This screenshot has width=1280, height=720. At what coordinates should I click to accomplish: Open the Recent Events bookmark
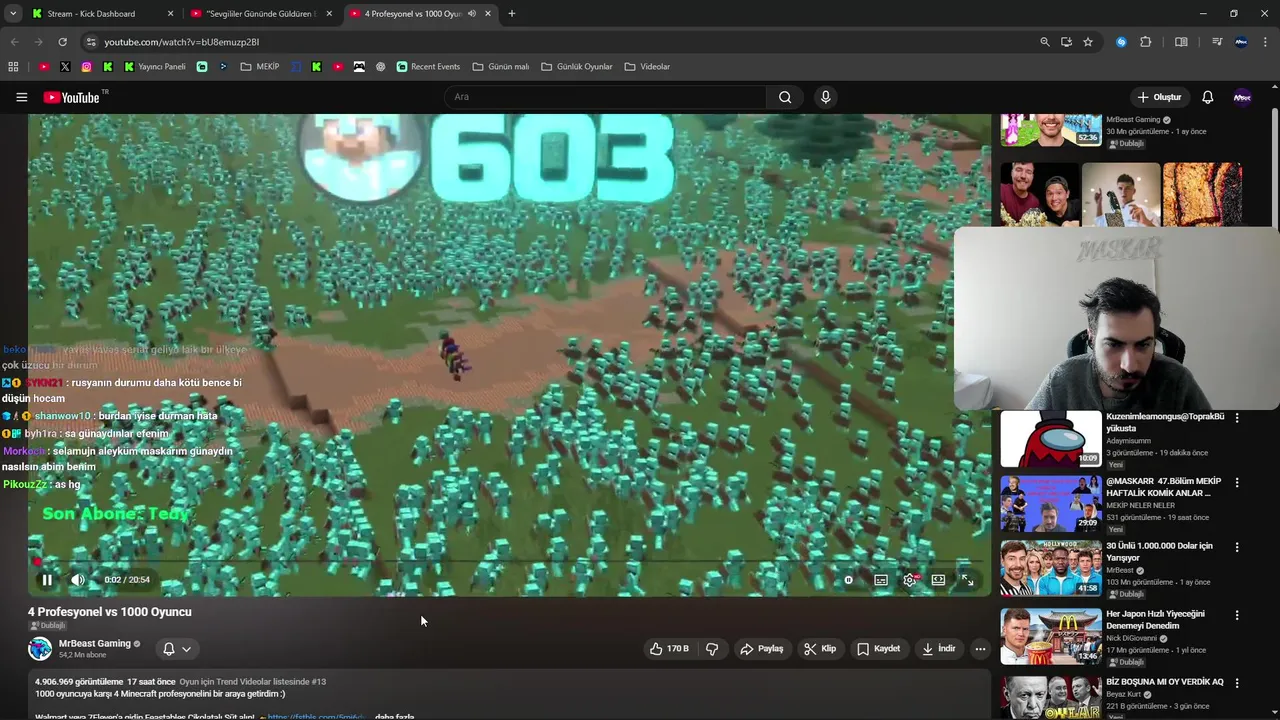(428, 67)
